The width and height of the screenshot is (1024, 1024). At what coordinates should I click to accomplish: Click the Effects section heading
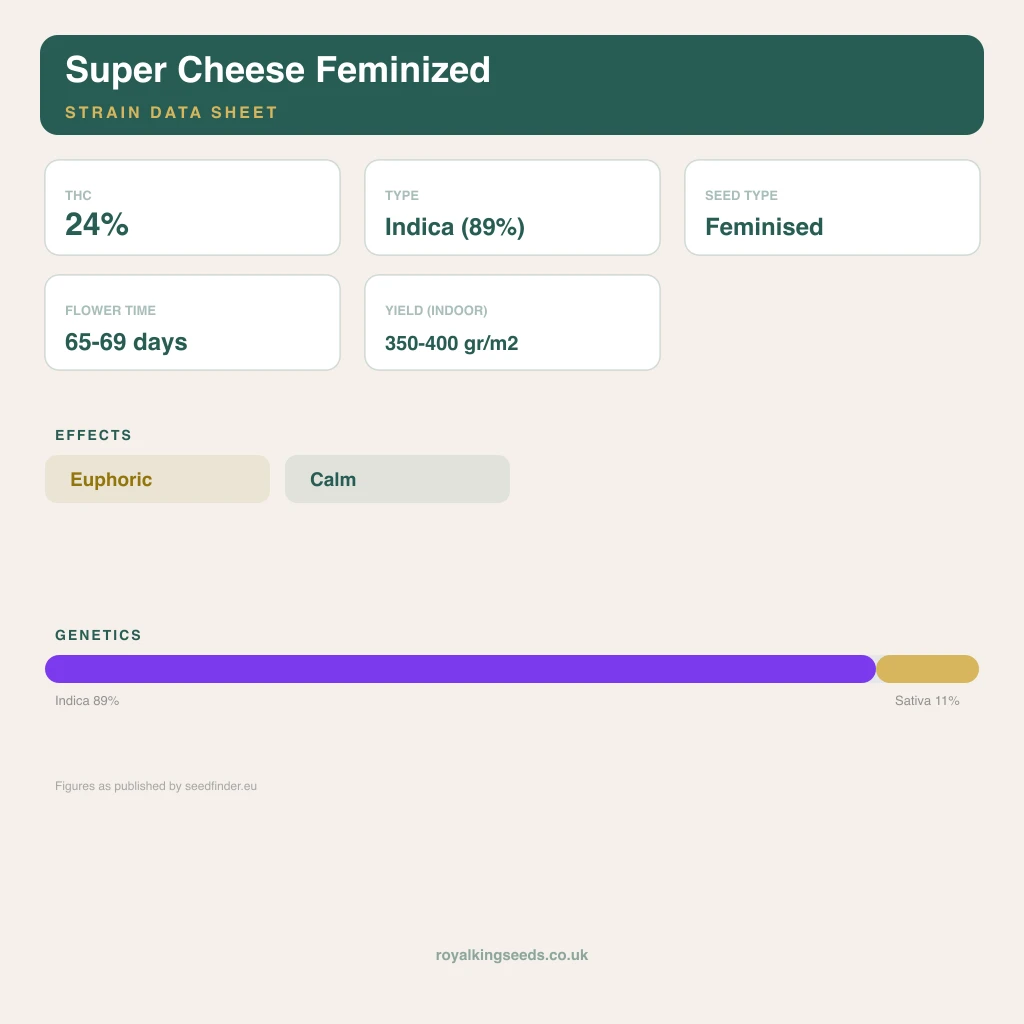pos(93,435)
